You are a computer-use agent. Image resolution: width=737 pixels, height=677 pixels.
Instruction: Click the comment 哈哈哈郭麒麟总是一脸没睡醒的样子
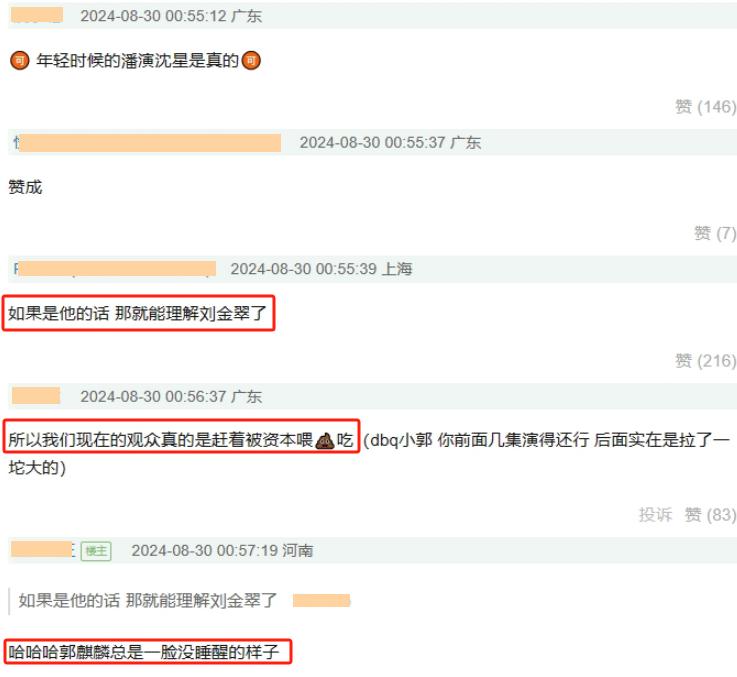[x=144, y=652]
